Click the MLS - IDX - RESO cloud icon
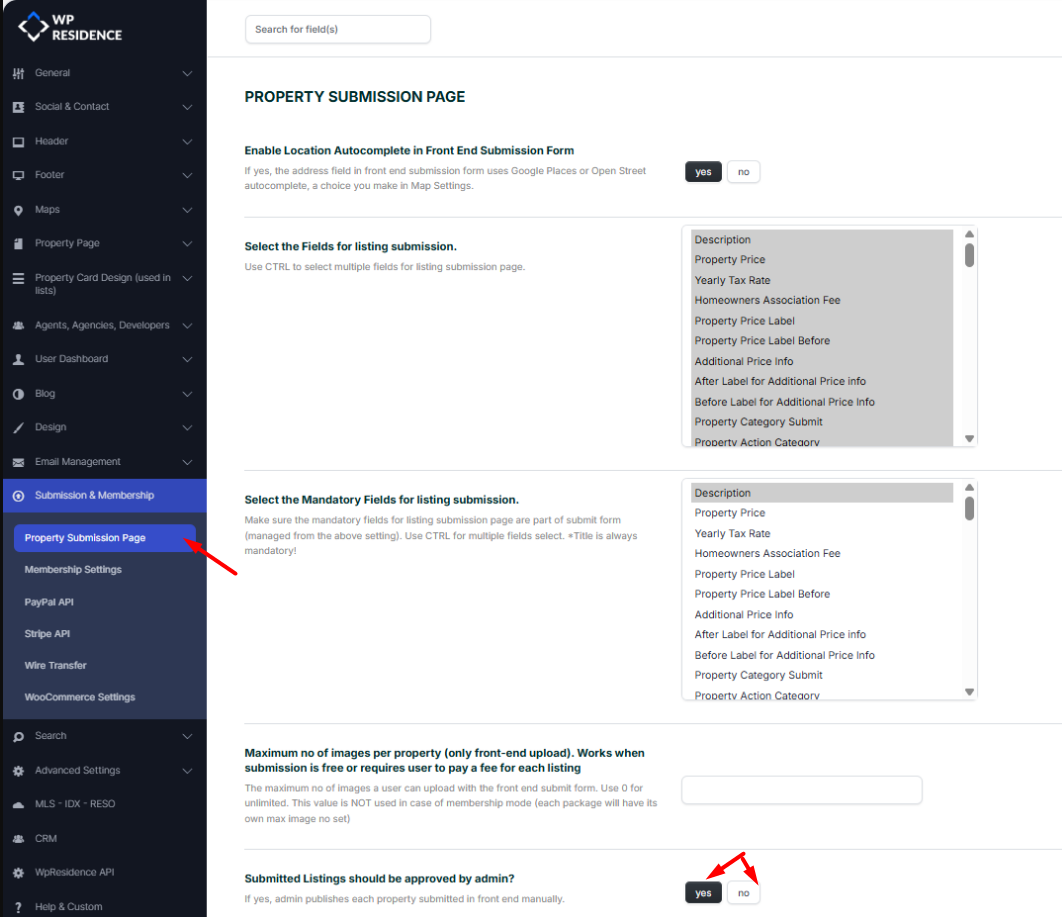Viewport: 1062px width, 917px height. pyautogui.click(x=18, y=805)
